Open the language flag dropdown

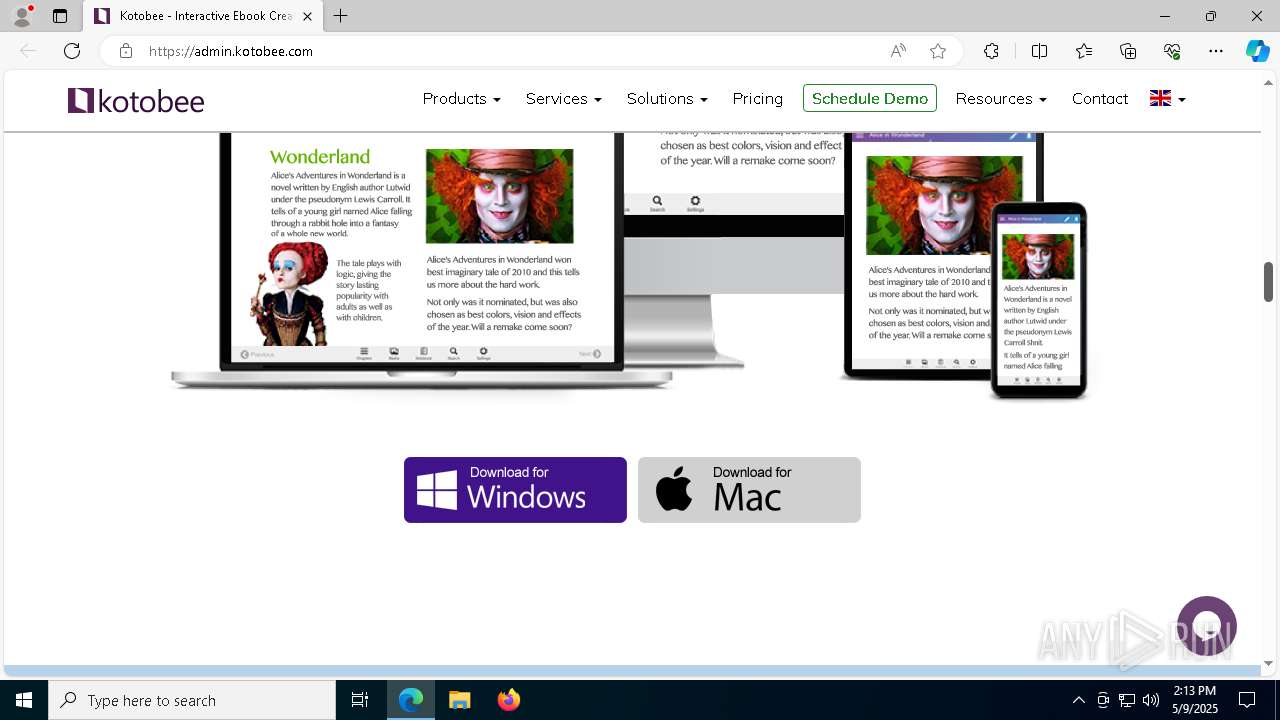click(1167, 98)
